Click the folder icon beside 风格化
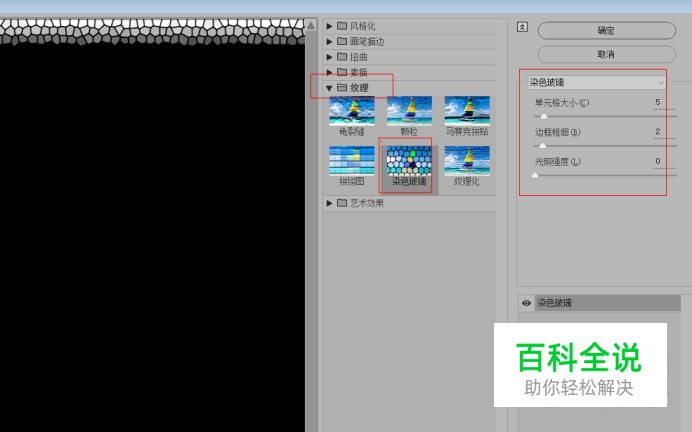 342,26
